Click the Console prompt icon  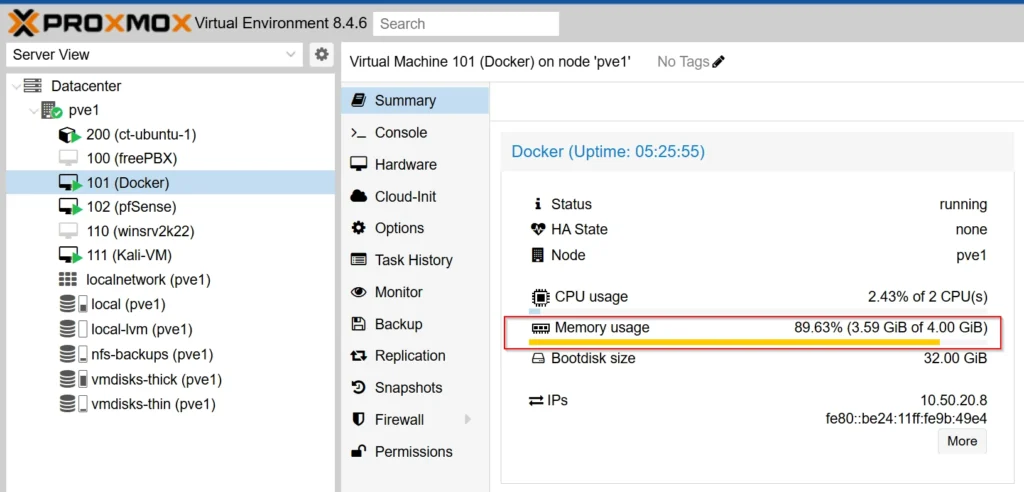358,133
